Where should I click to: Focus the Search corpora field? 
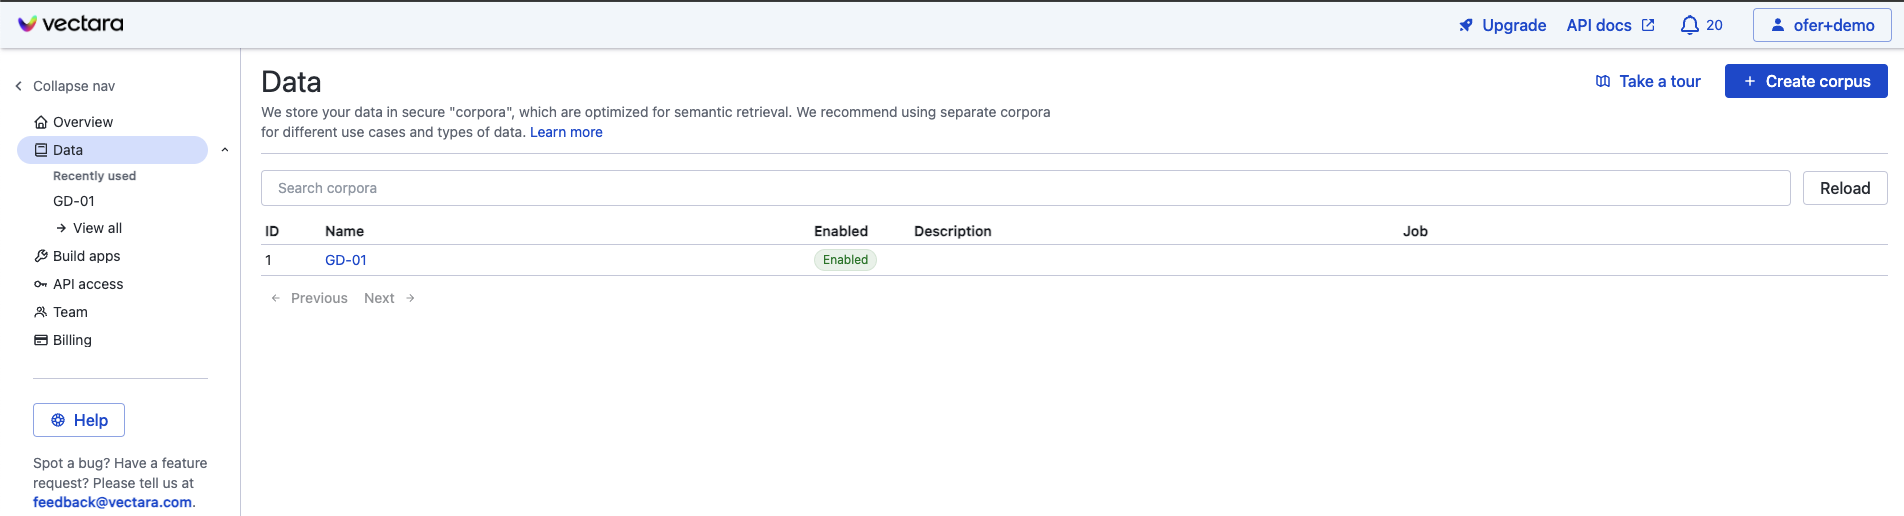pos(1025,188)
